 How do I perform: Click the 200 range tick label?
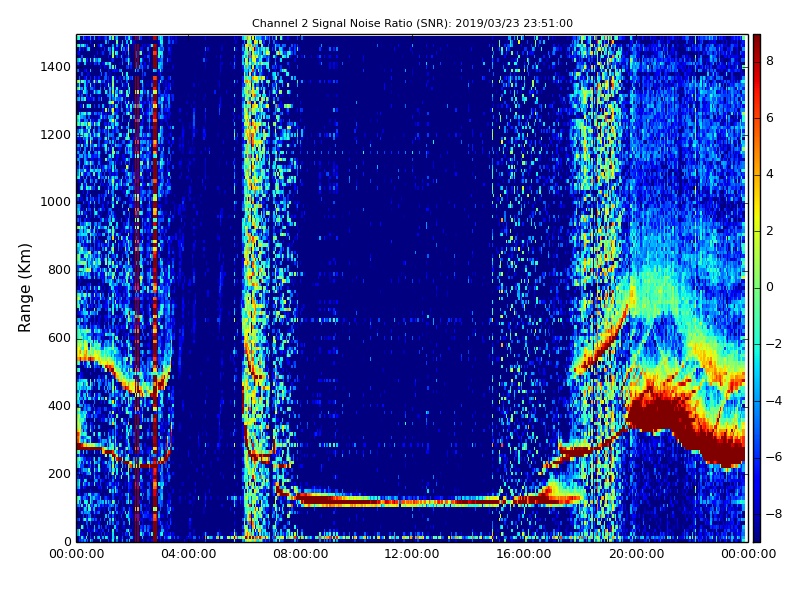59,473
